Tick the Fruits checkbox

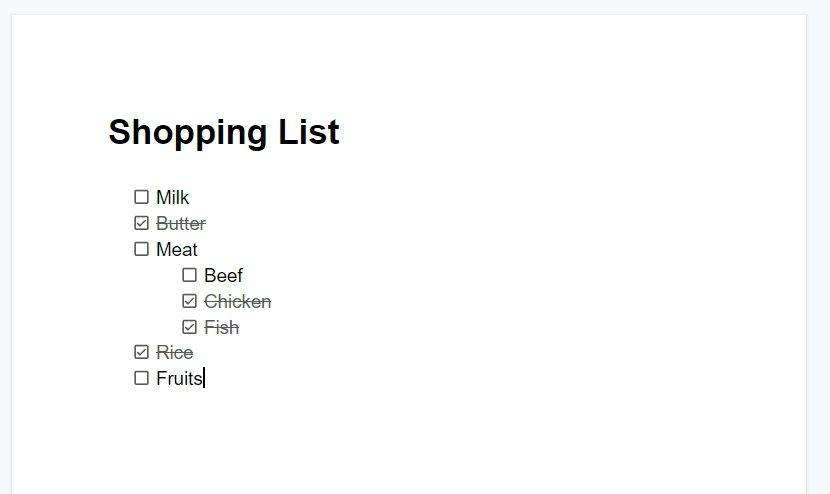141,378
